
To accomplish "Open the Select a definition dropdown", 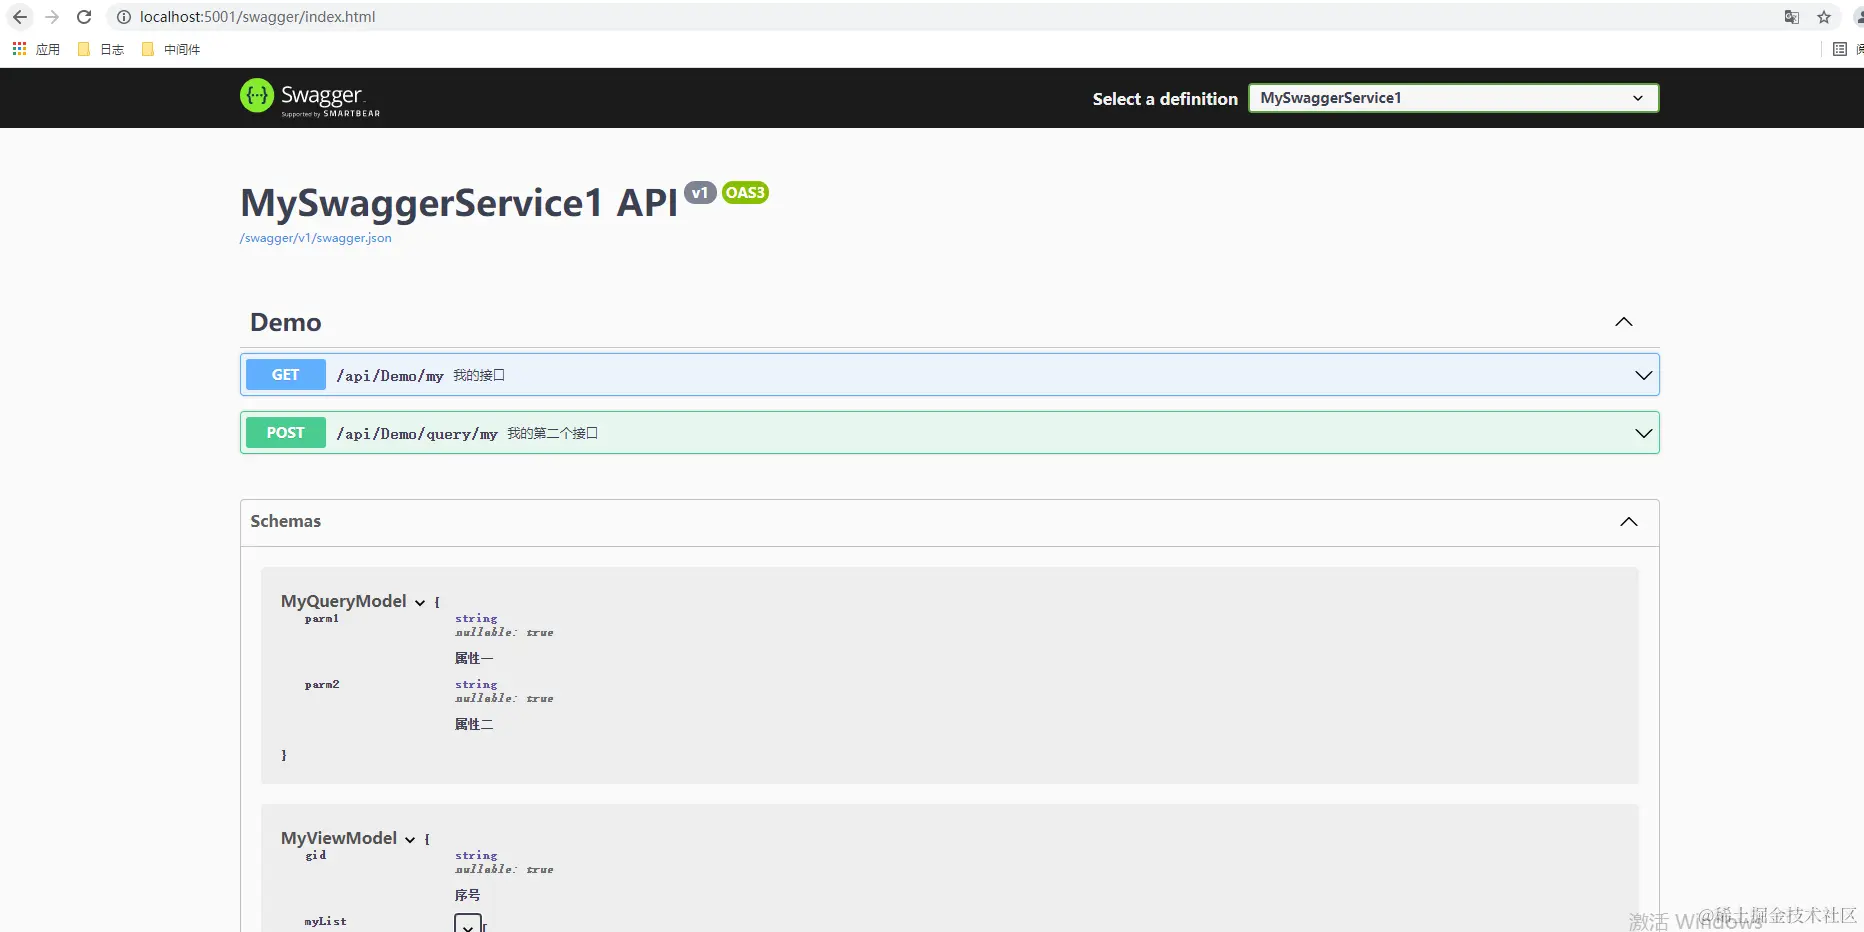I will pos(1453,98).
